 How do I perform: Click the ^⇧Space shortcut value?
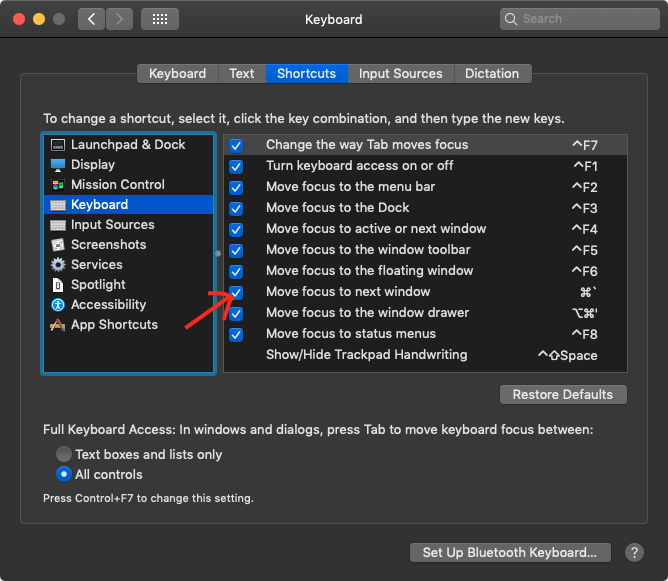[x=567, y=355]
